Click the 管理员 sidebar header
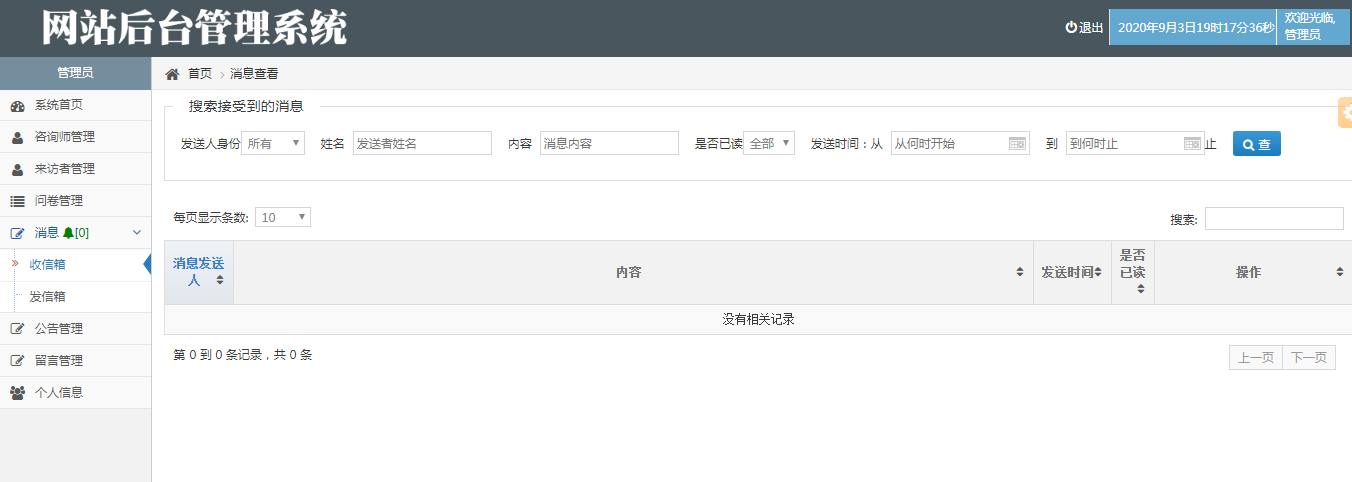This screenshot has height=482, width=1352. tap(75, 72)
